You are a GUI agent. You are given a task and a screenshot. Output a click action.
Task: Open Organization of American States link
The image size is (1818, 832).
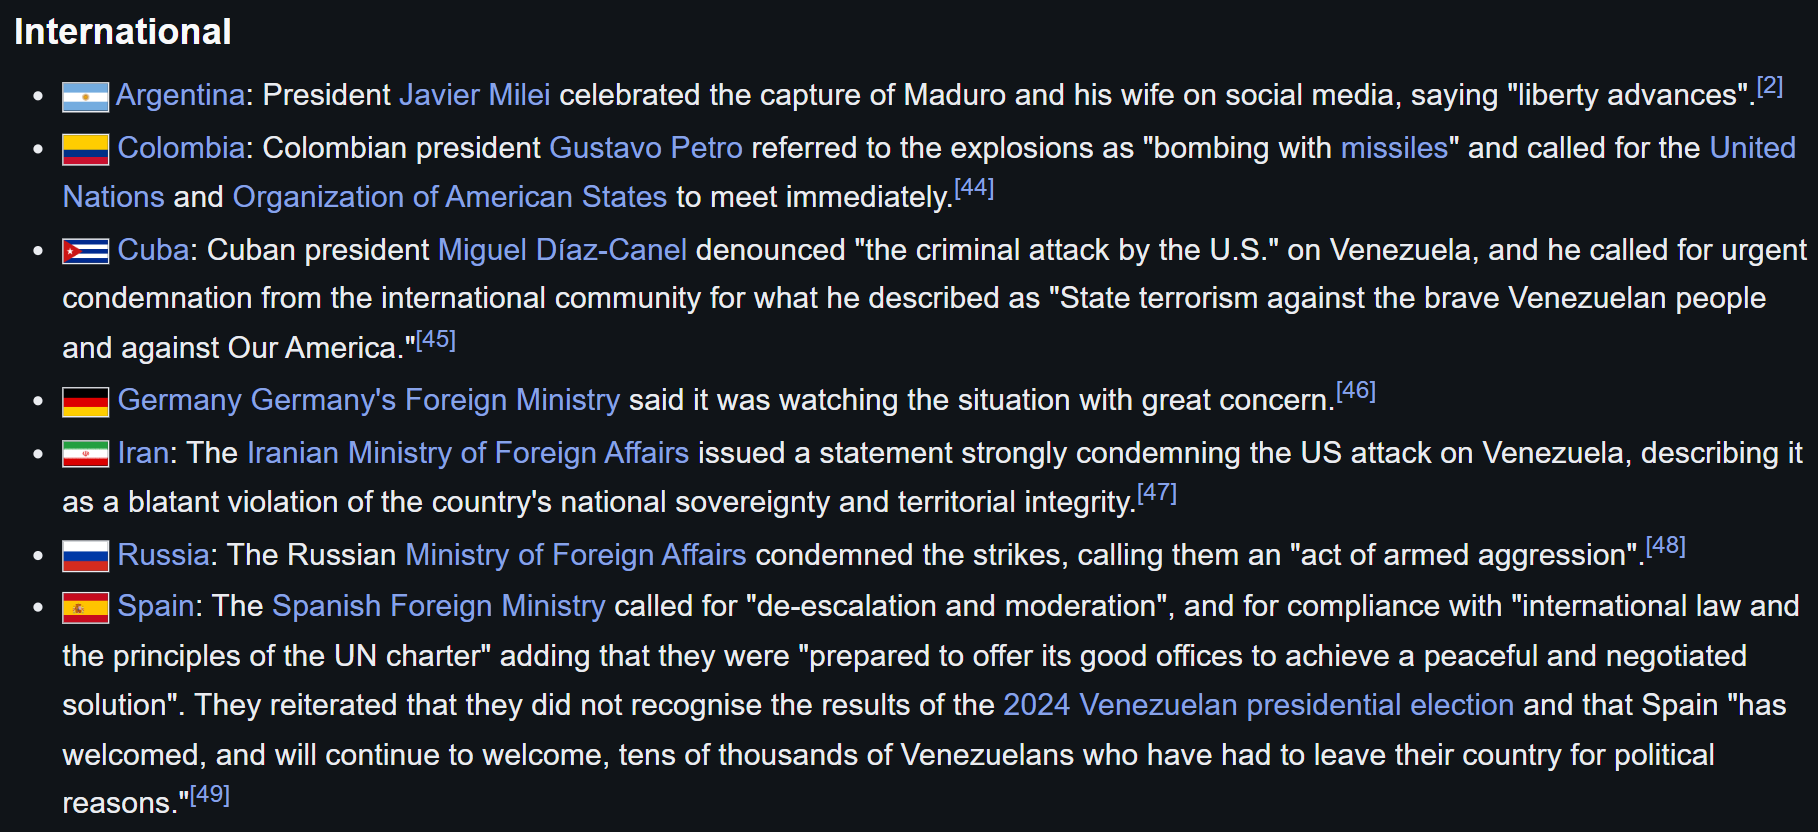(x=449, y=197)
